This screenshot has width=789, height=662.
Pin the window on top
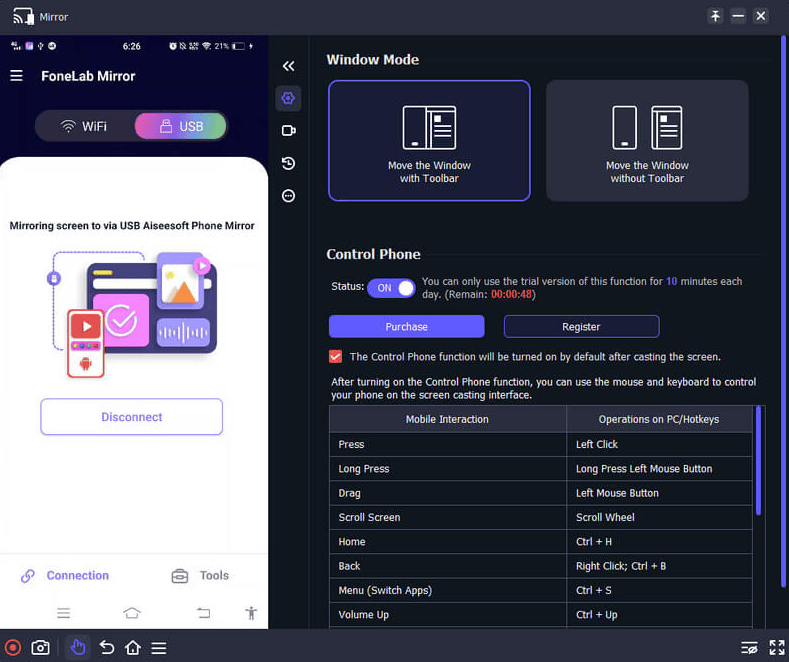(x=715, y=17)
